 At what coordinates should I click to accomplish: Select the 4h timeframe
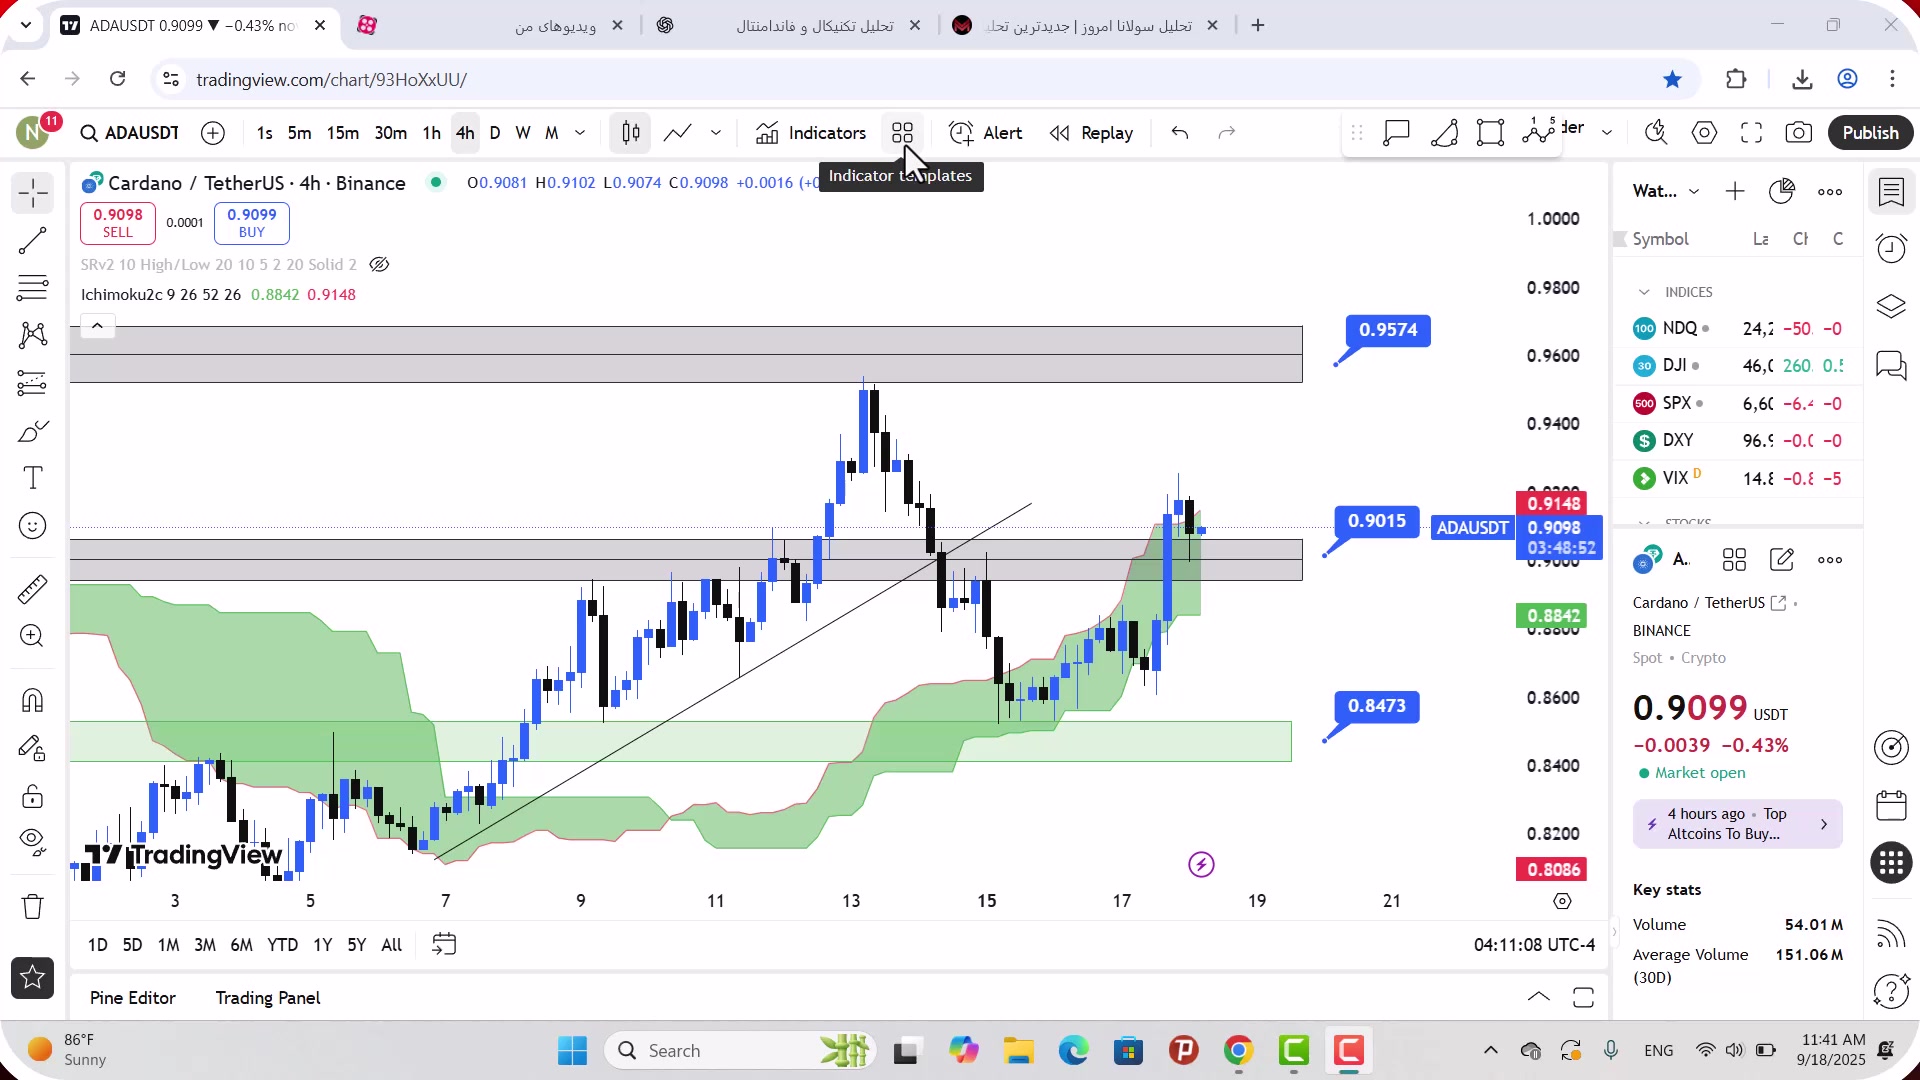(x=465, y=133)
